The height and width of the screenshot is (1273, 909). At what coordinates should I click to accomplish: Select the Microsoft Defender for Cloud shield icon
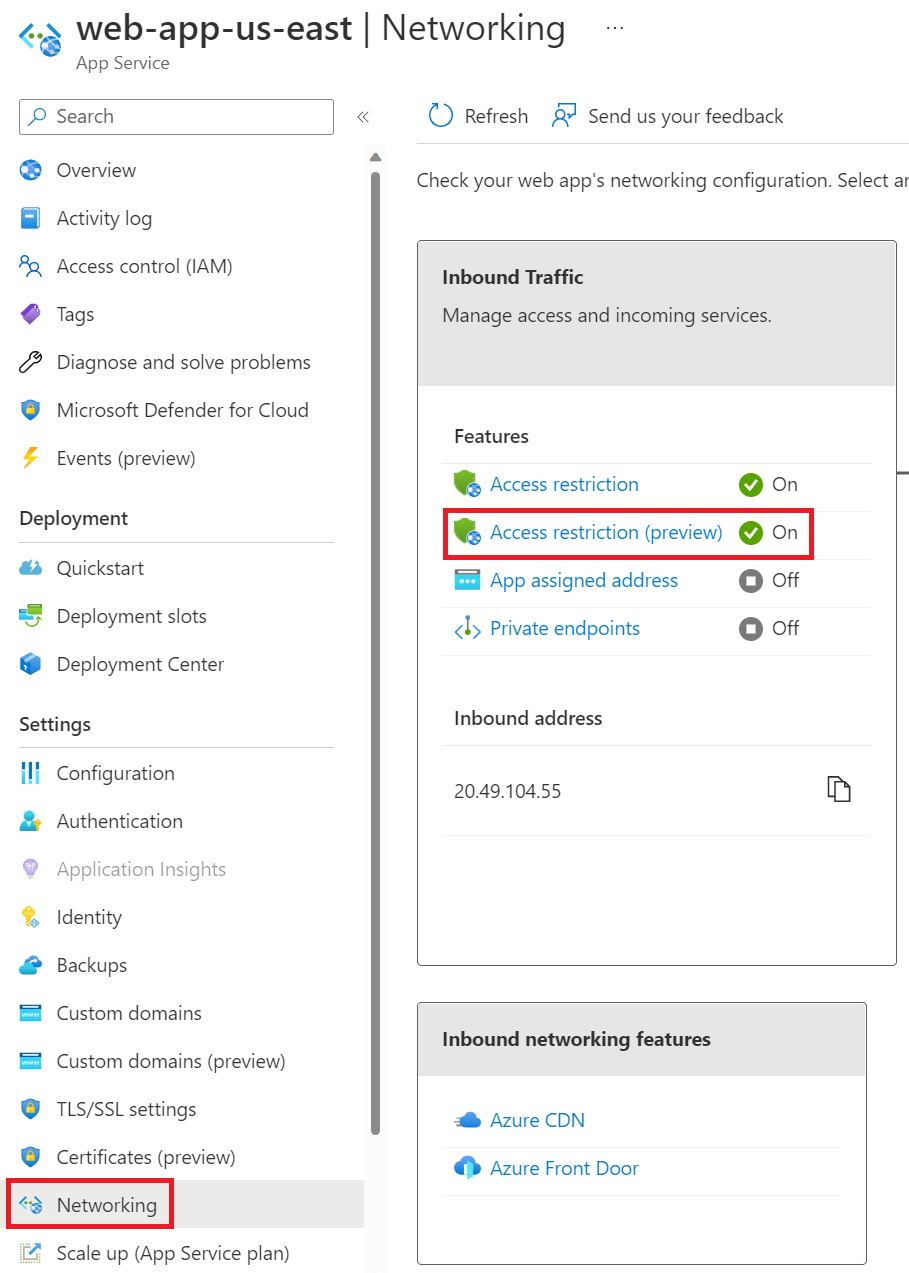coord(30,410)
